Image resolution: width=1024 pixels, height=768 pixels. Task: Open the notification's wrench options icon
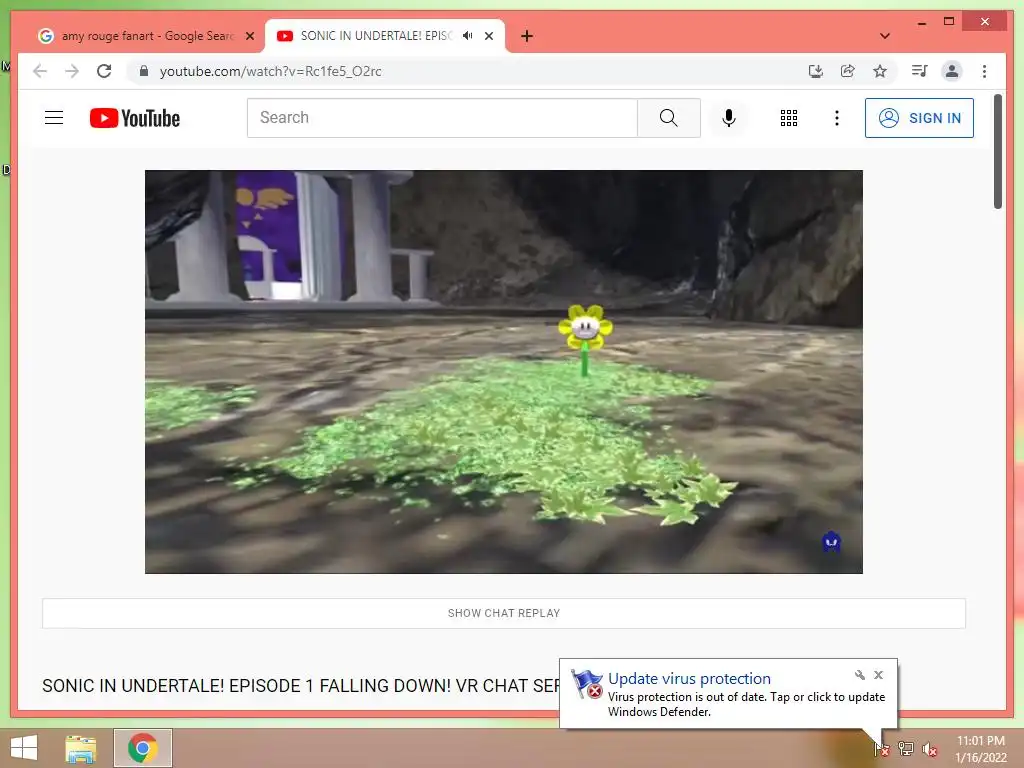pos(859,675)
